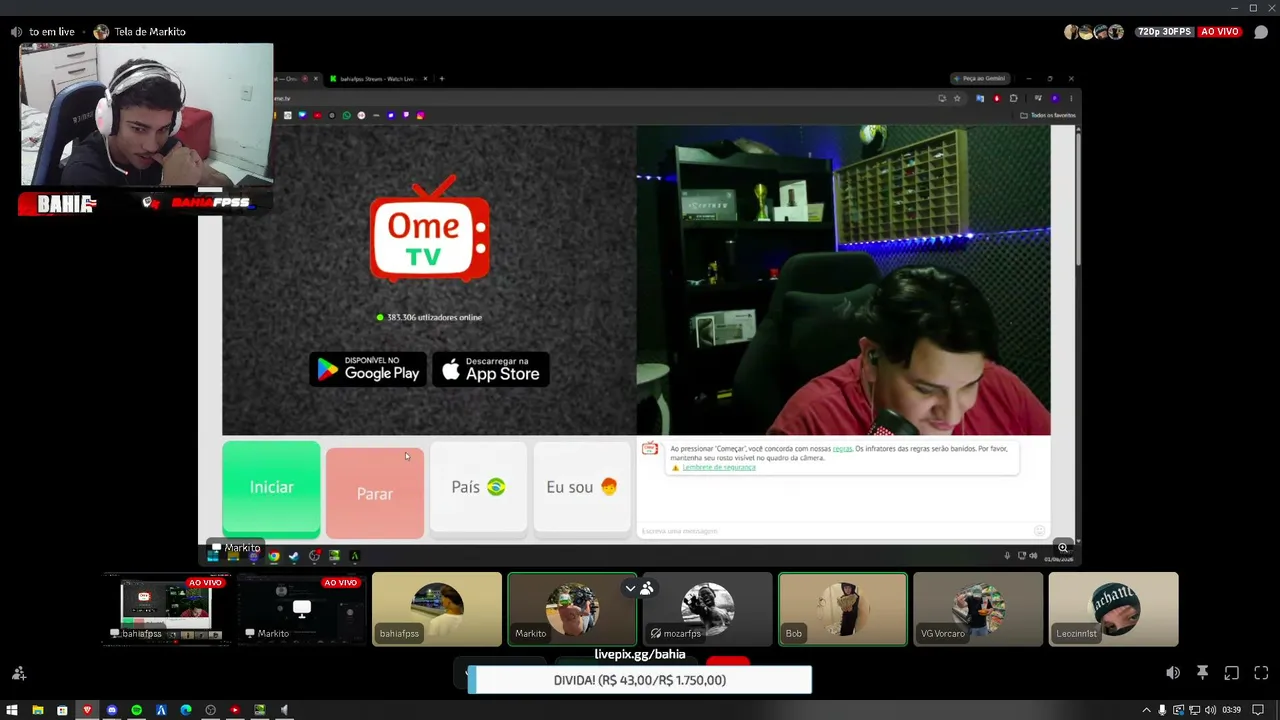Click the OmeTV logo in the stream

pos(430,229)
